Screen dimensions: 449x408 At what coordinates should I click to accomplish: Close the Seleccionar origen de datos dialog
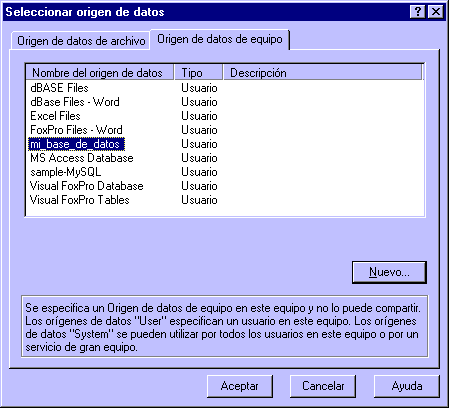(x=436, y=12)
